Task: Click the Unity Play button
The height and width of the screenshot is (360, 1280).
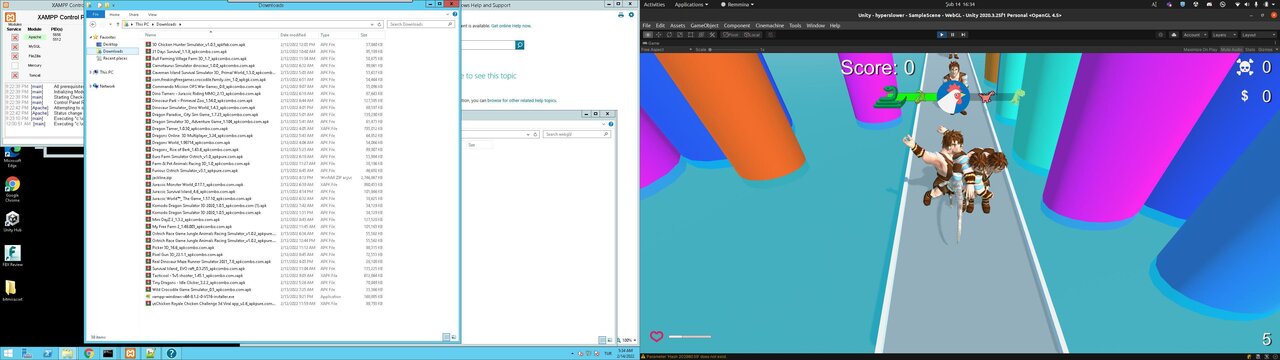Action: pyautogui.click(x=941, y=34)
